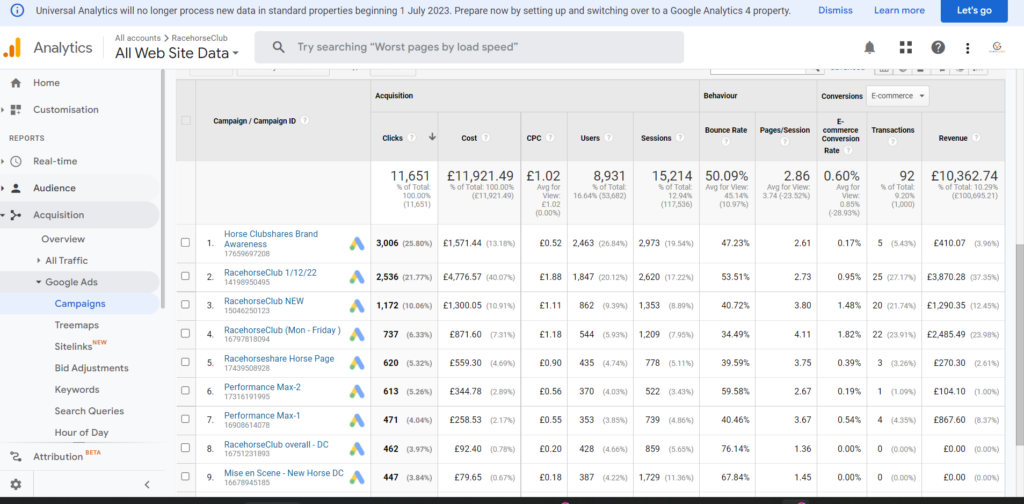1024x504 pixels.
Task: Click the Revenue column help icon
Action: (x=976, y=138)
